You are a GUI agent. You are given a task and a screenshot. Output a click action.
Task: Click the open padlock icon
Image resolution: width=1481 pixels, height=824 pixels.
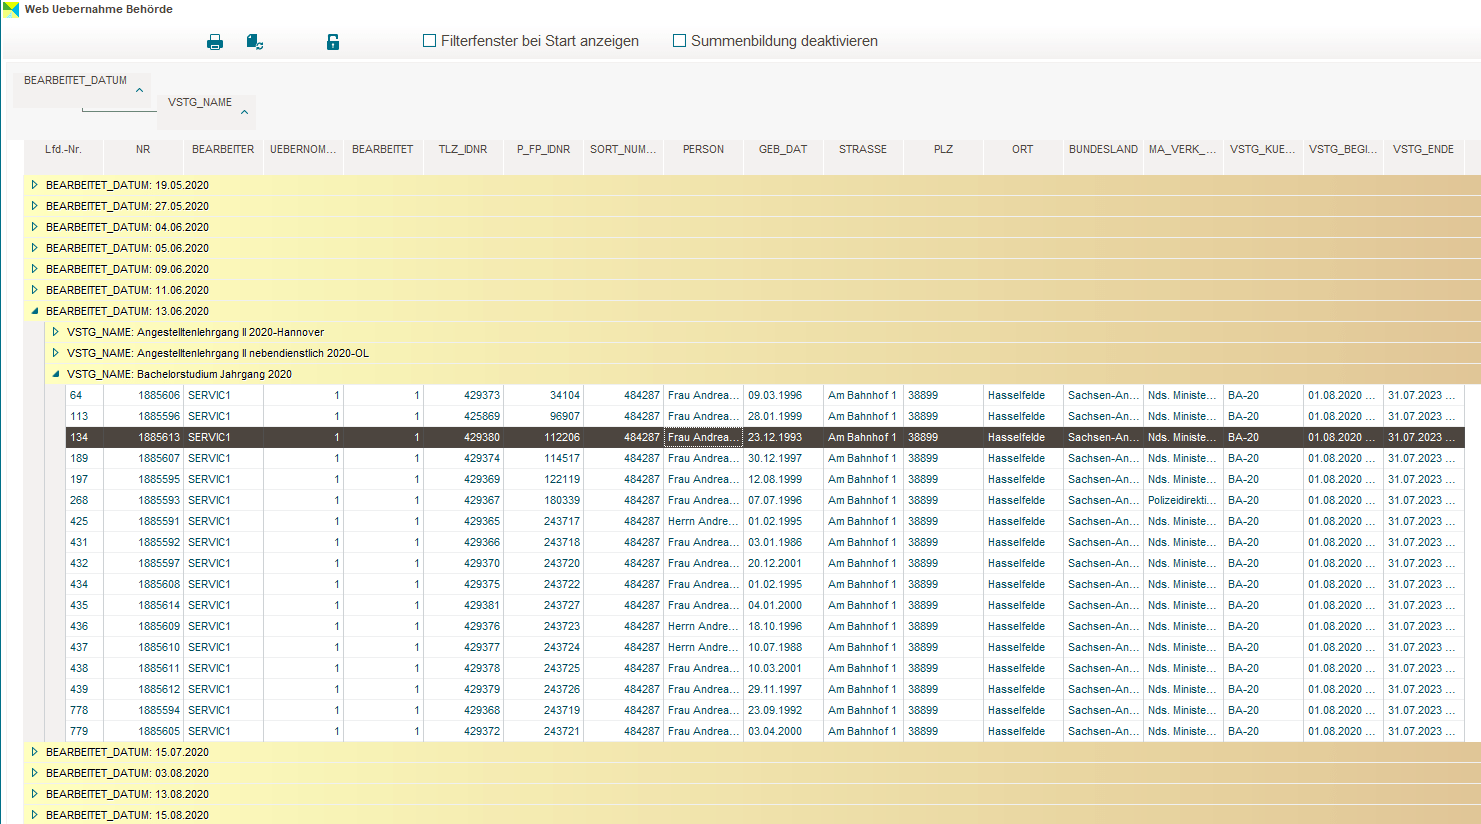pyautogui.click(x=333, y=42)
